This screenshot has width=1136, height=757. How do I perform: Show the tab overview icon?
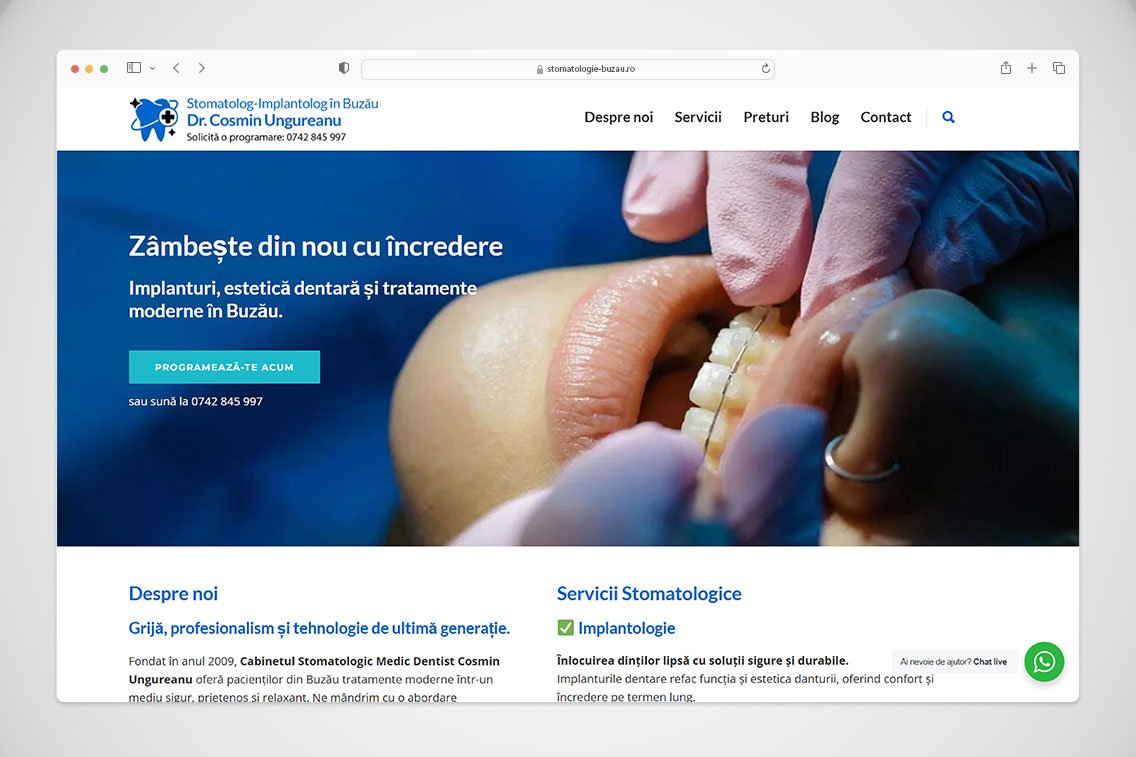pos(1058,68)
